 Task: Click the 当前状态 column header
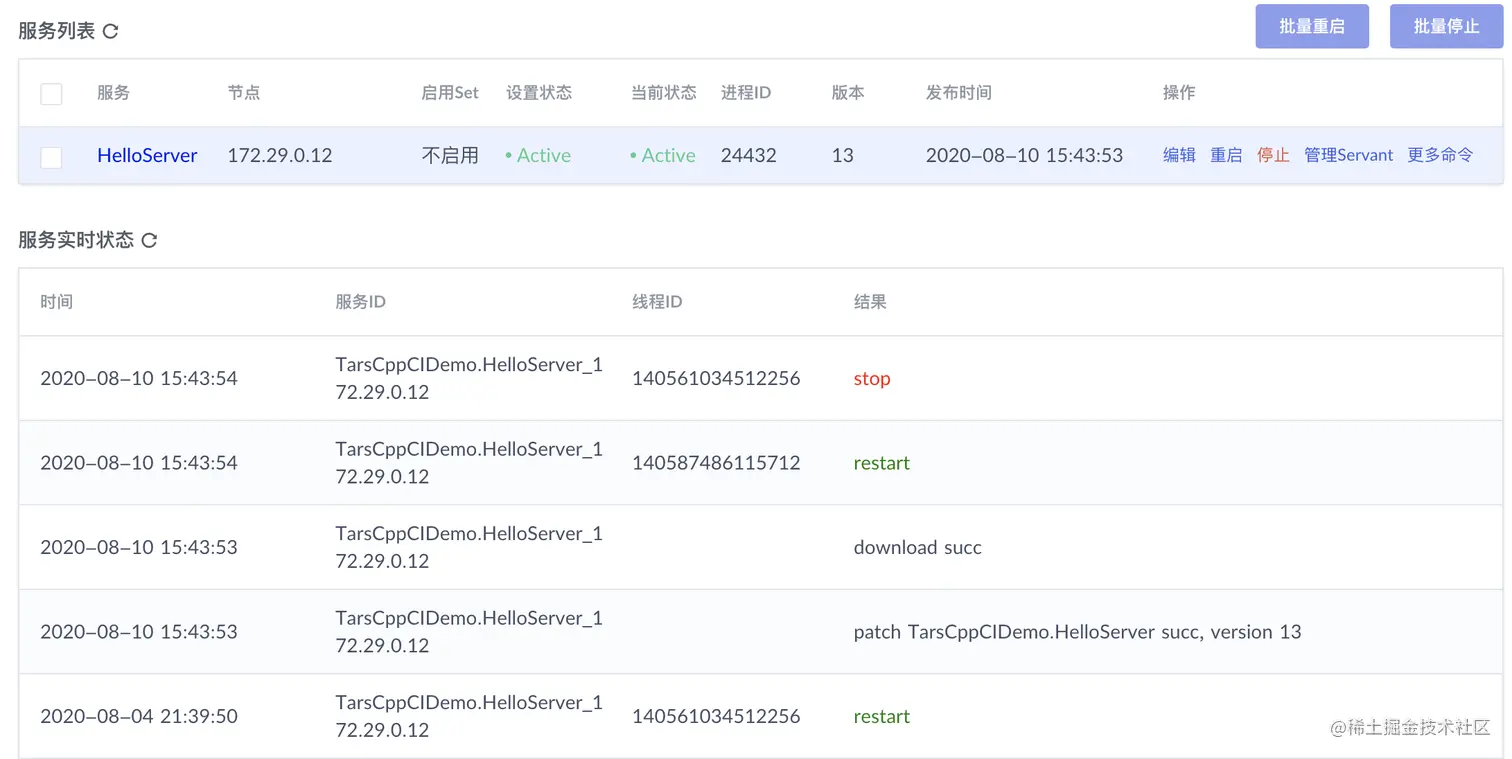coord(664,92)
